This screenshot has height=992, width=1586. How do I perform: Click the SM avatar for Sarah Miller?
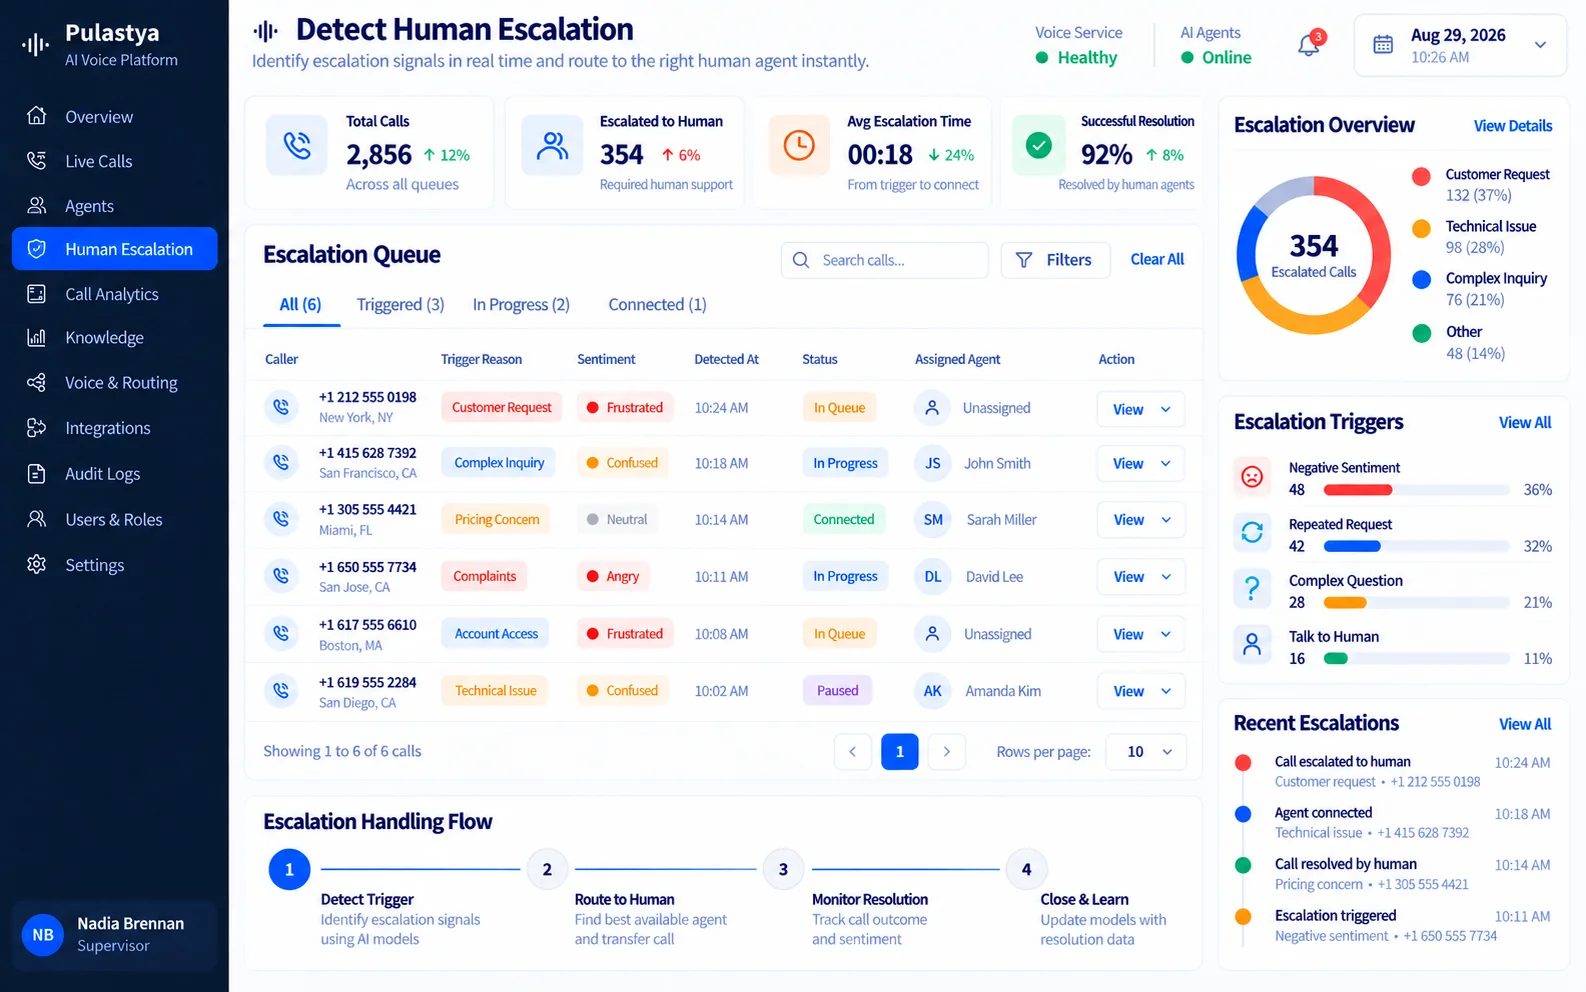pyautogui.click(x=932, y=520)
